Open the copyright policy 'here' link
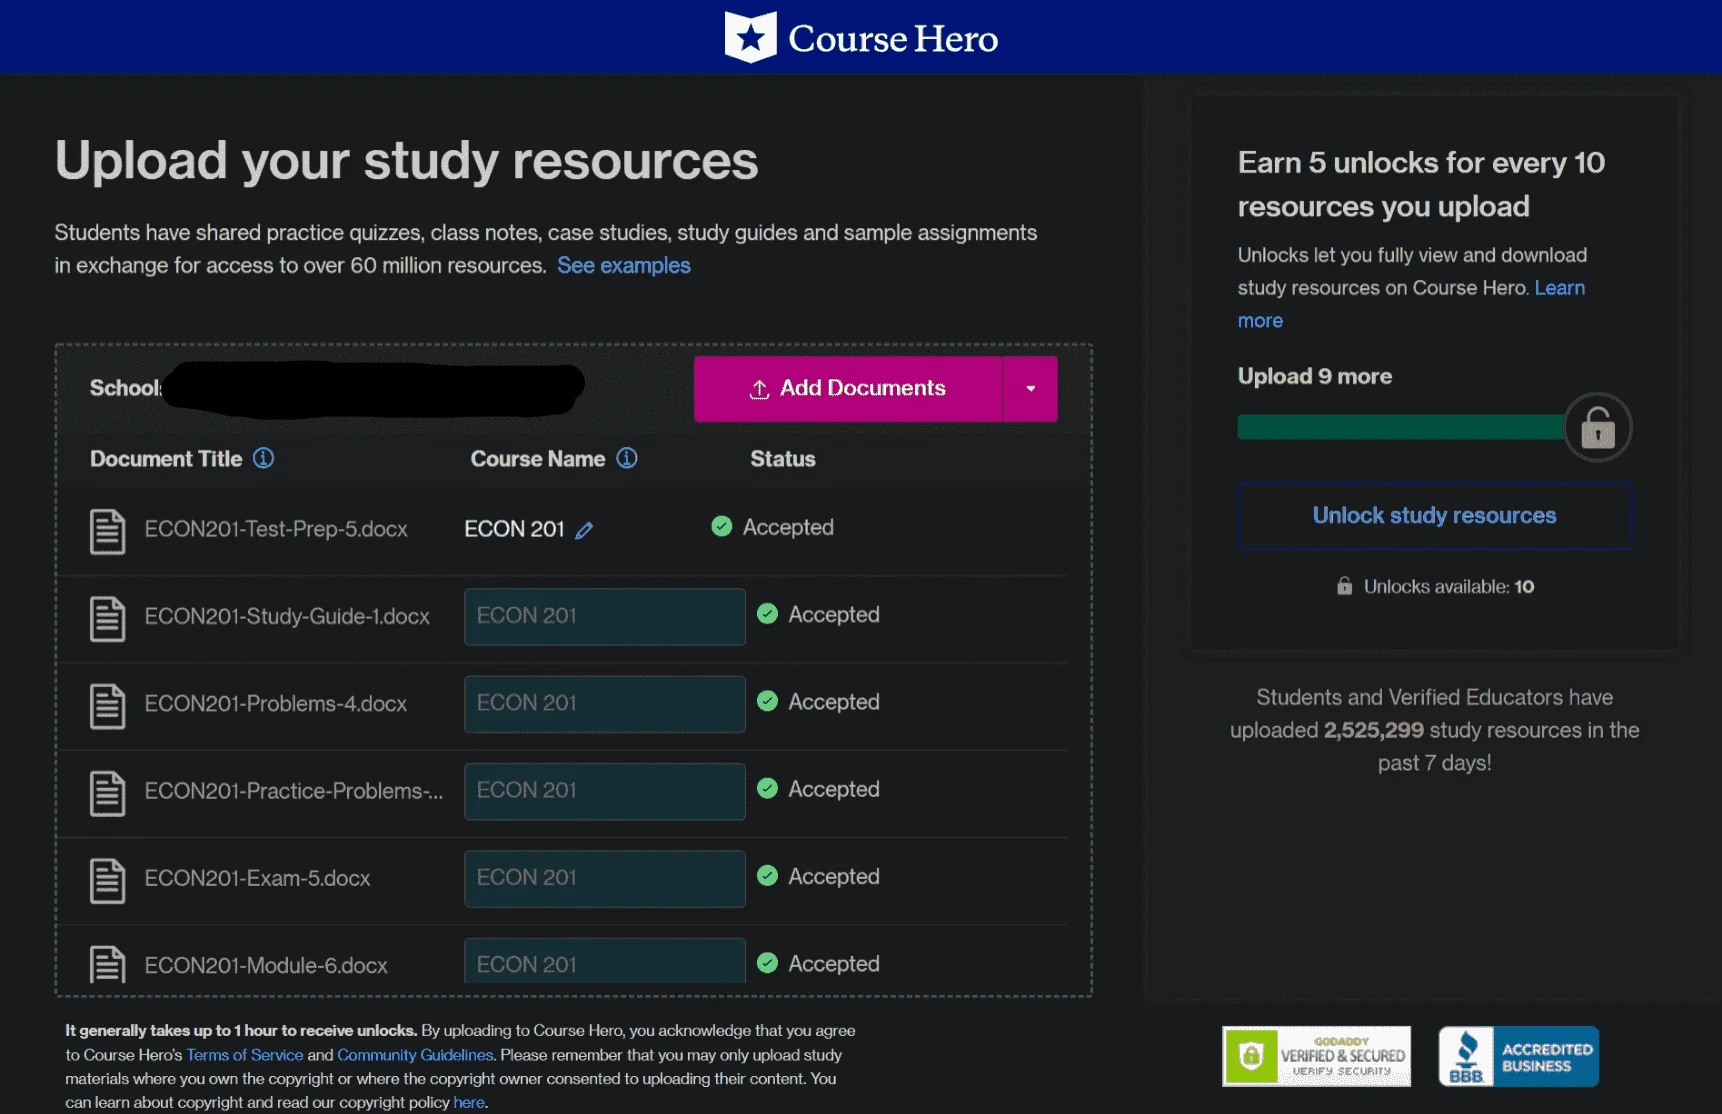The image size is (1722, 1114). click(469, 1102)
